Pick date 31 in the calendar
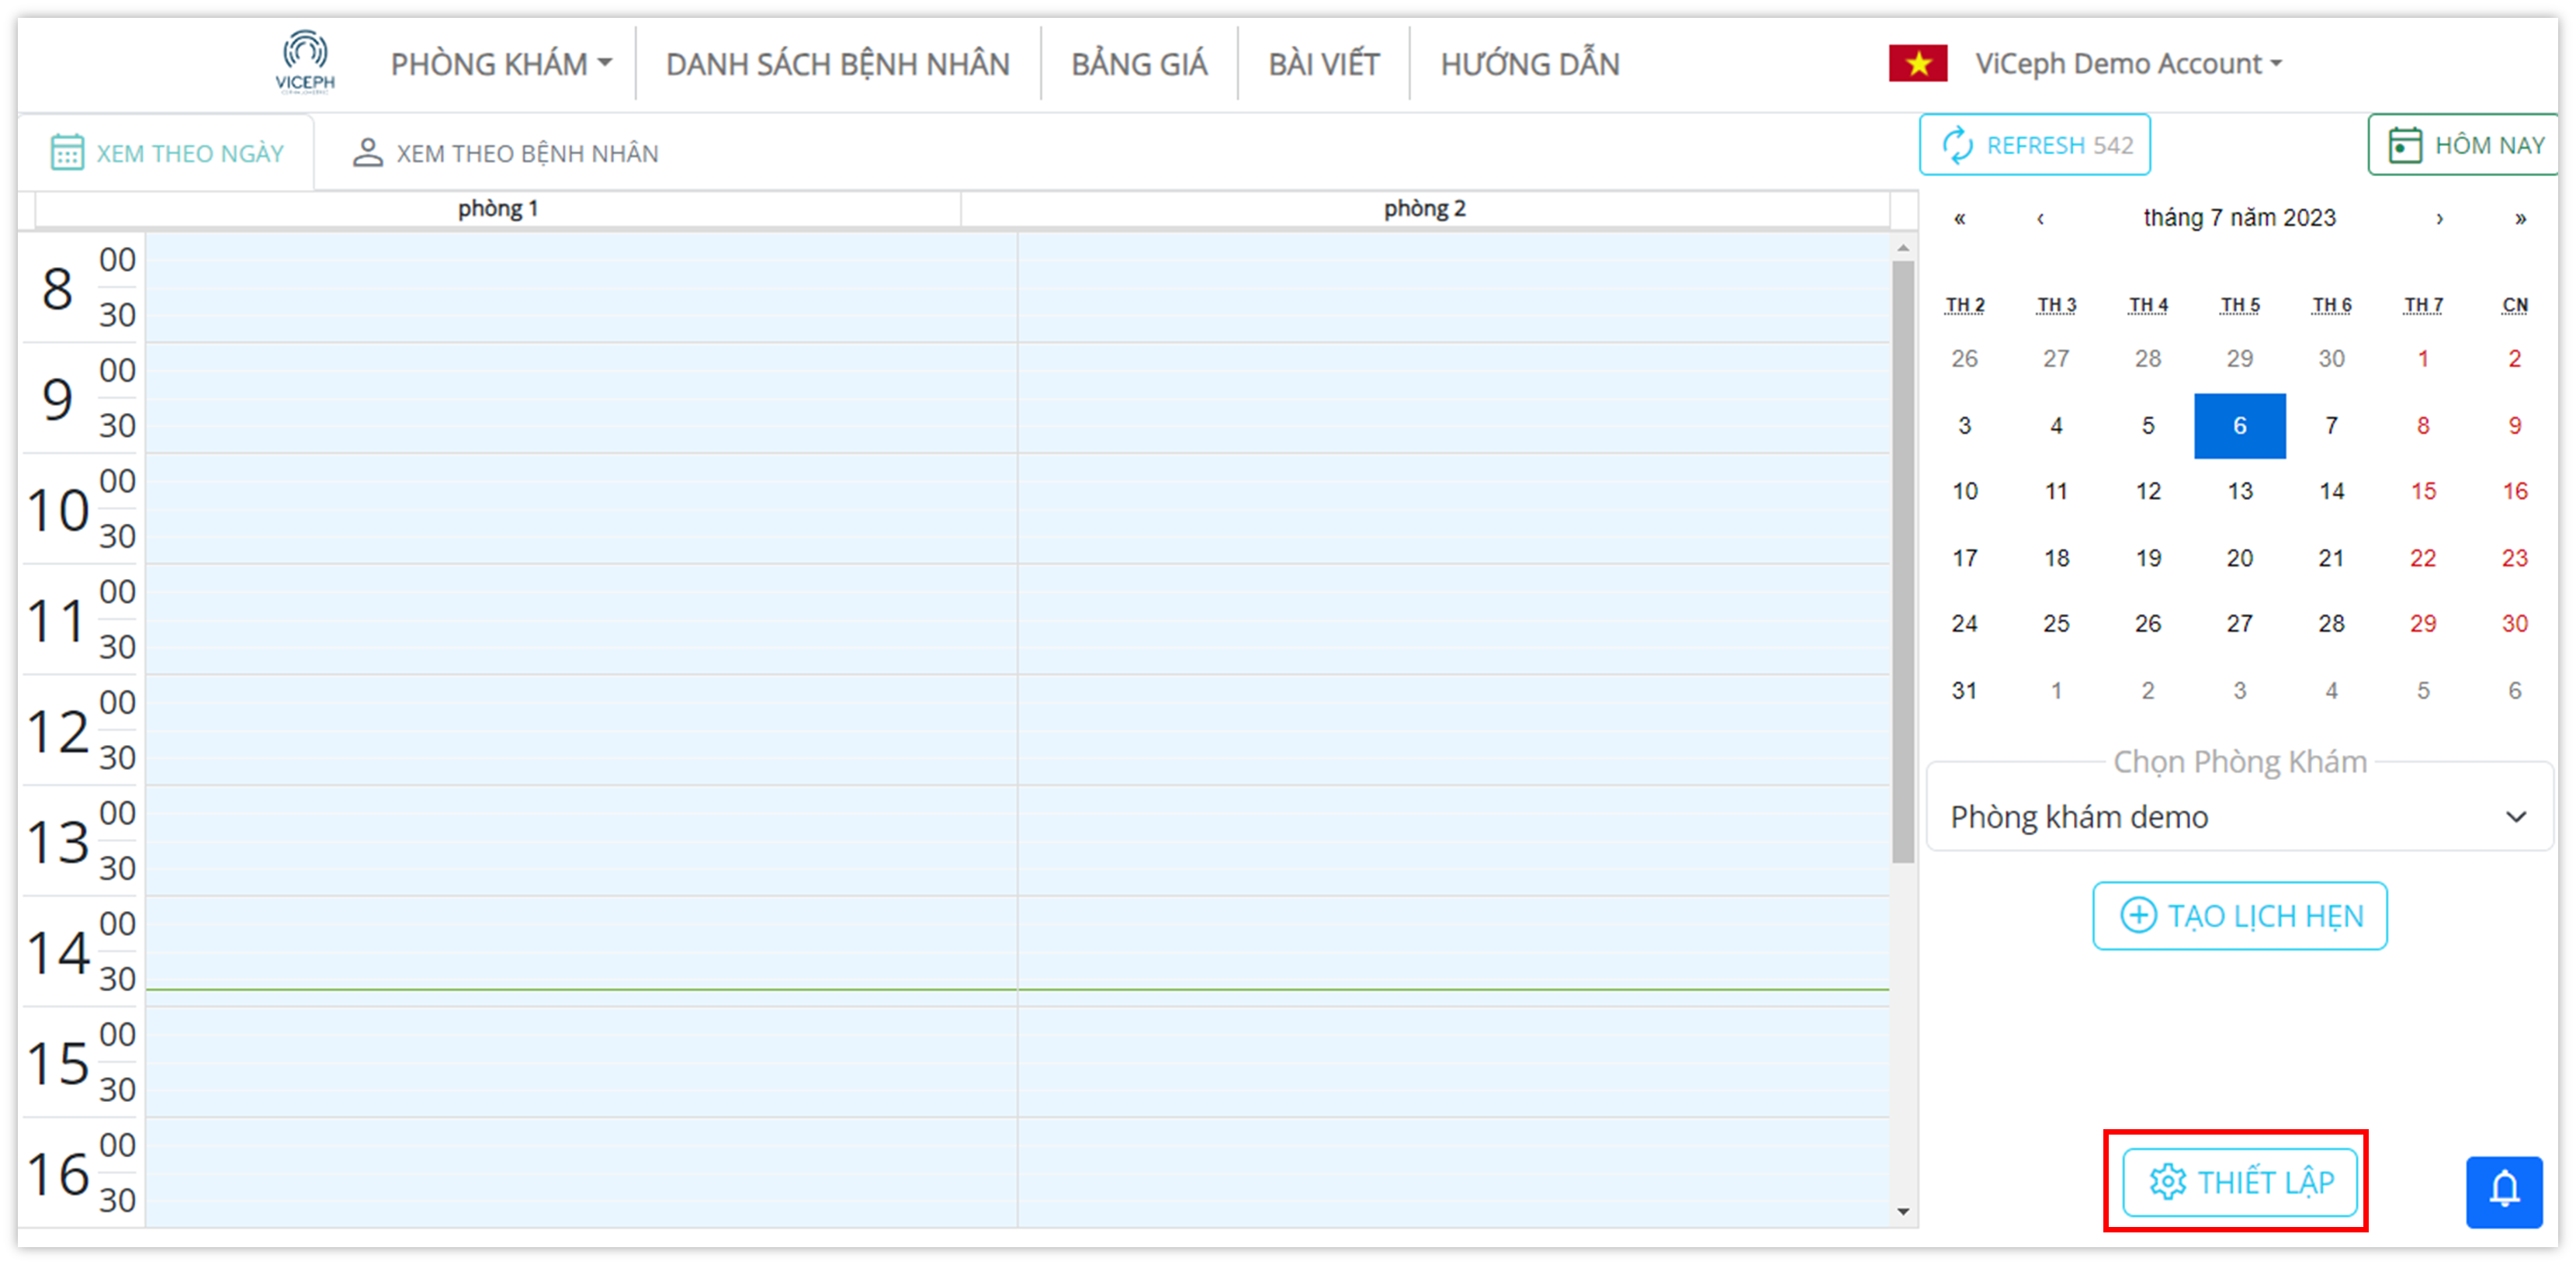 click(1964, 690)
